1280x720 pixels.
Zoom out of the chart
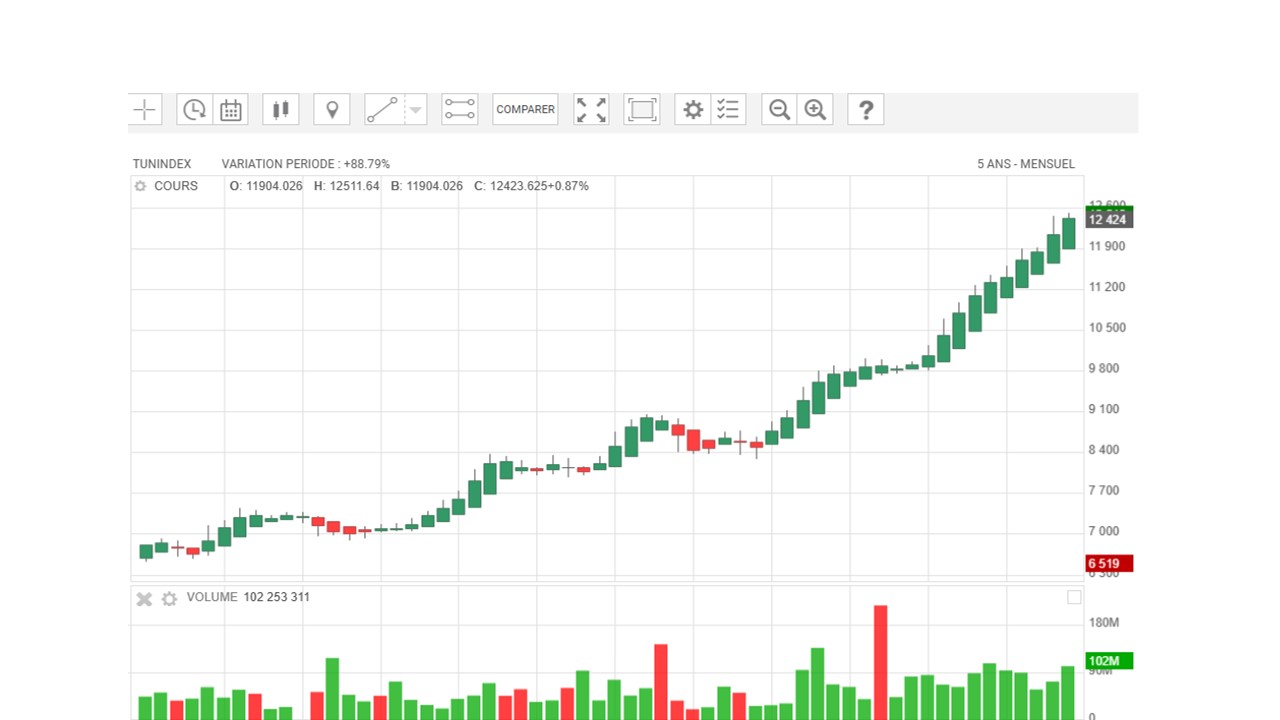click(780, 110)
